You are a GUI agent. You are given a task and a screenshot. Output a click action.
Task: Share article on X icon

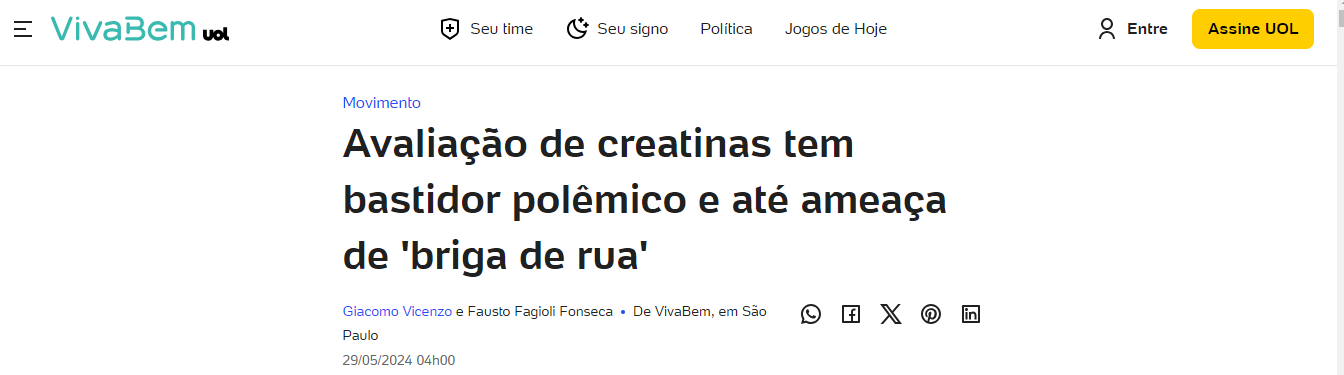point(891,314)
